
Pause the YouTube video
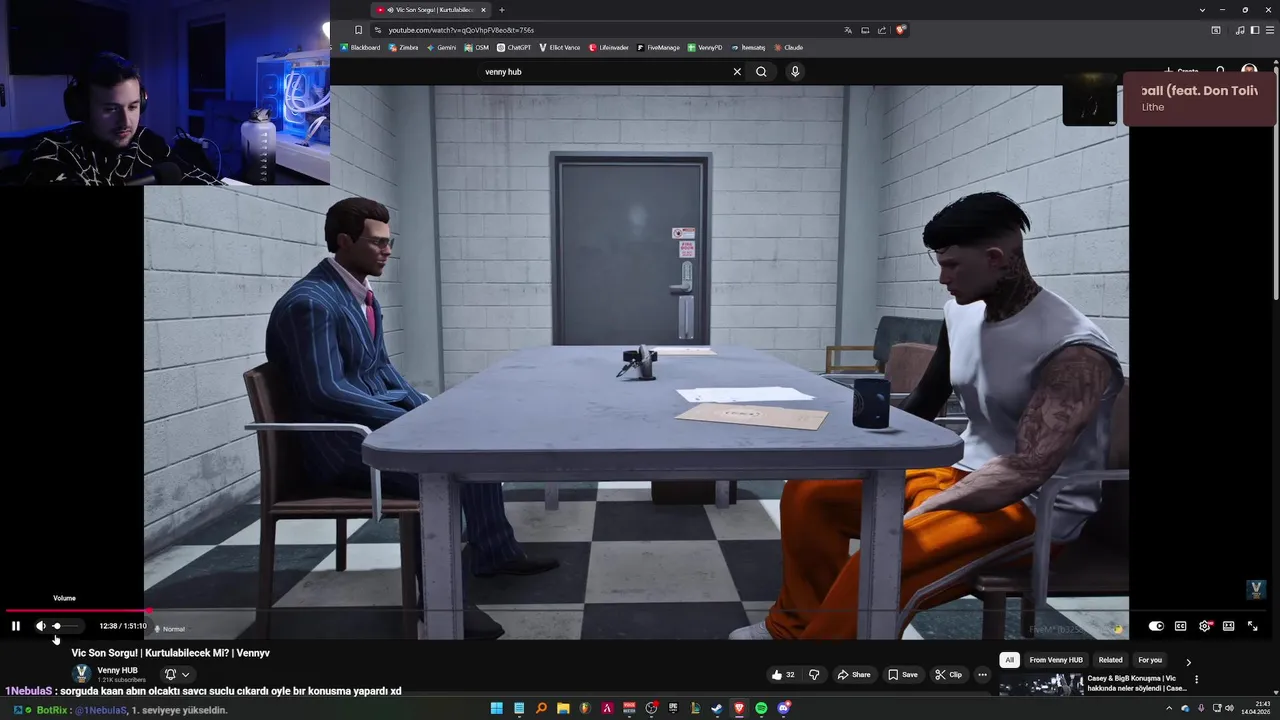tap(16, 626)
